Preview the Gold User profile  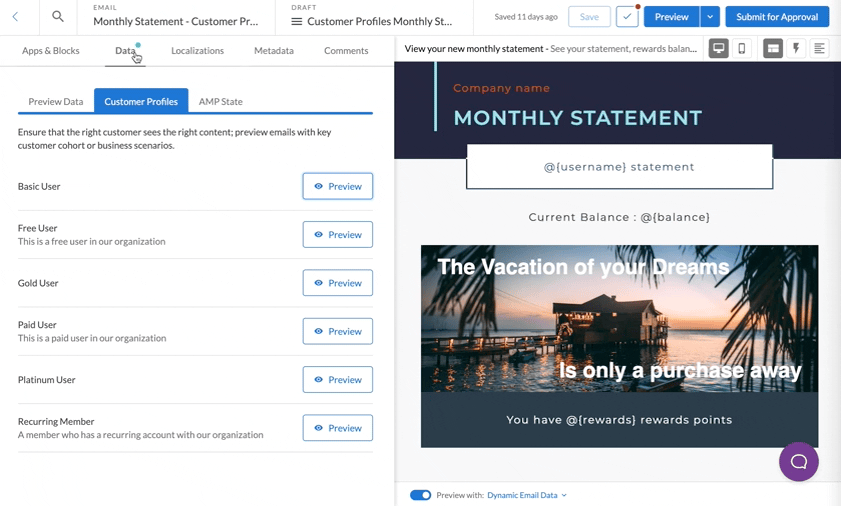click(x=337, y=283)
